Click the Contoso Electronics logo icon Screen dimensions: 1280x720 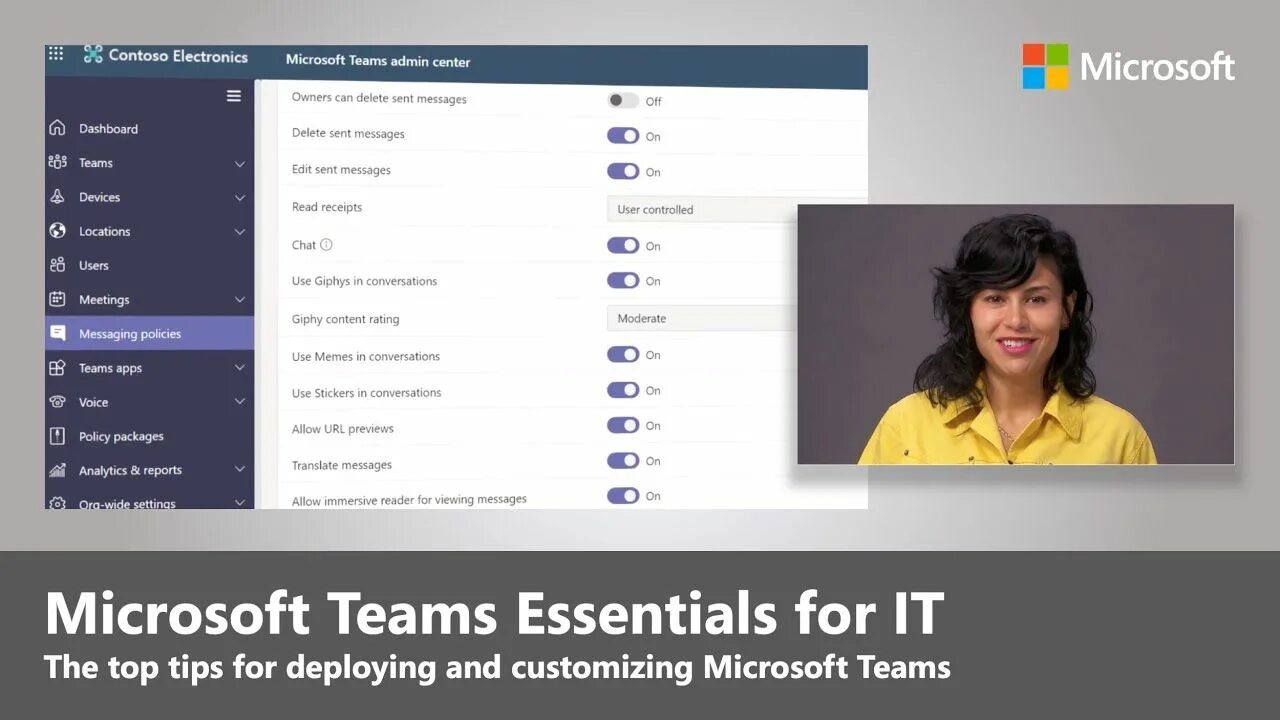pos(93,55)
